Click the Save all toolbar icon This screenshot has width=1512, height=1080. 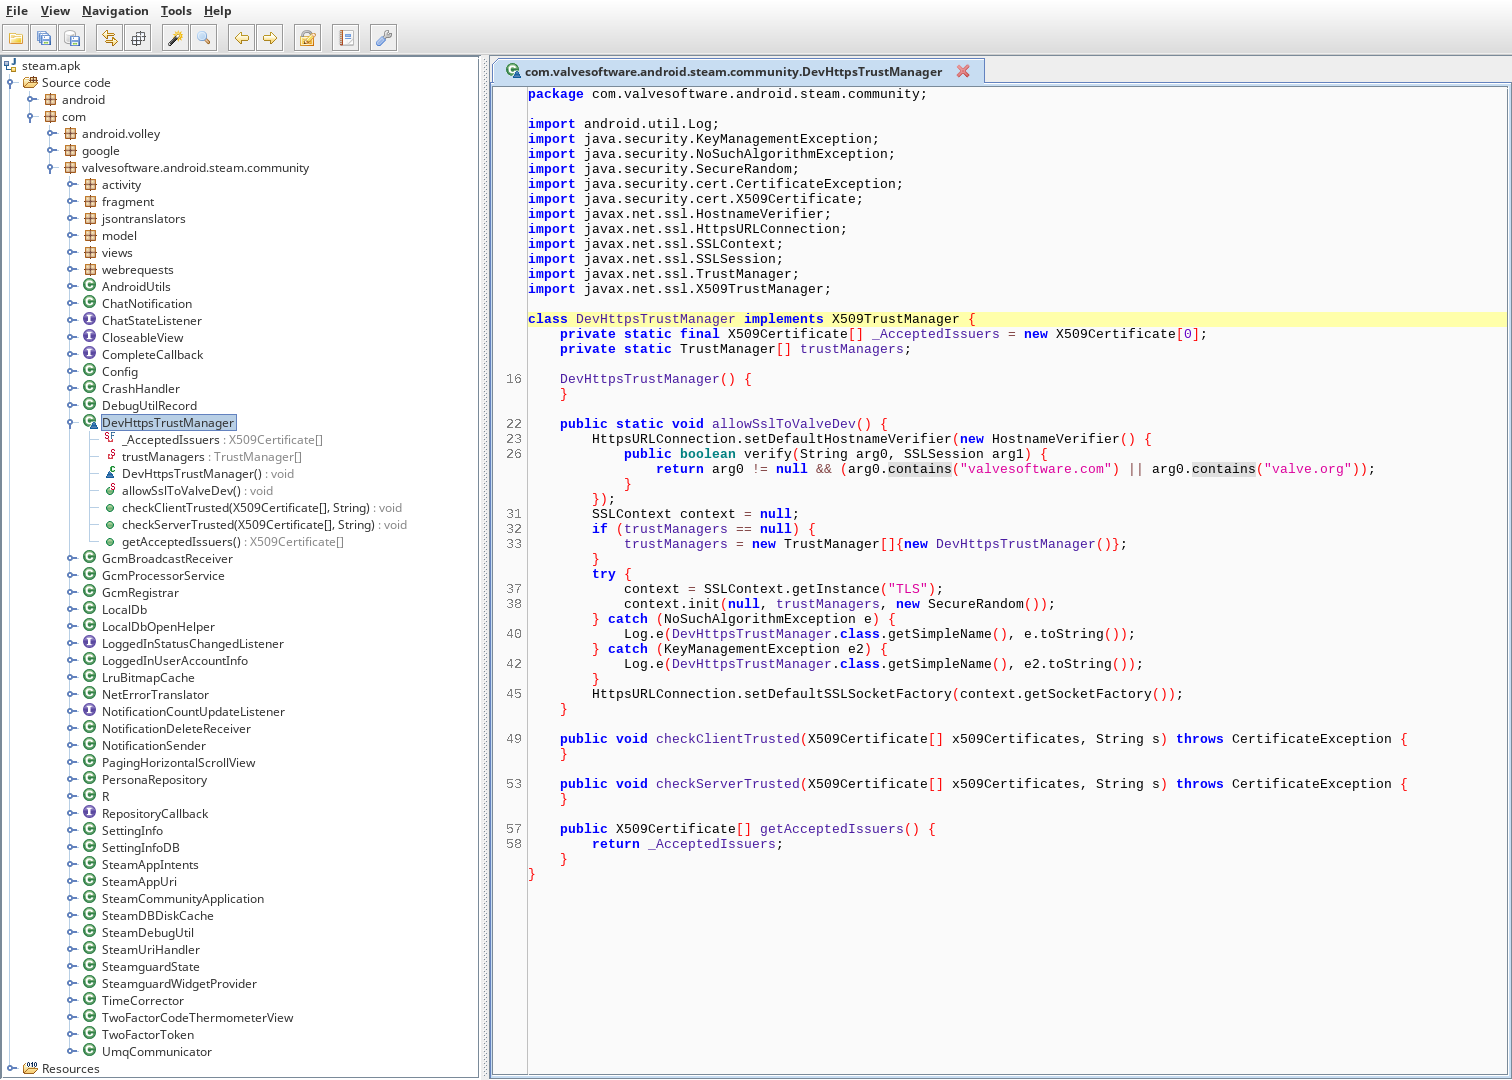44,38
